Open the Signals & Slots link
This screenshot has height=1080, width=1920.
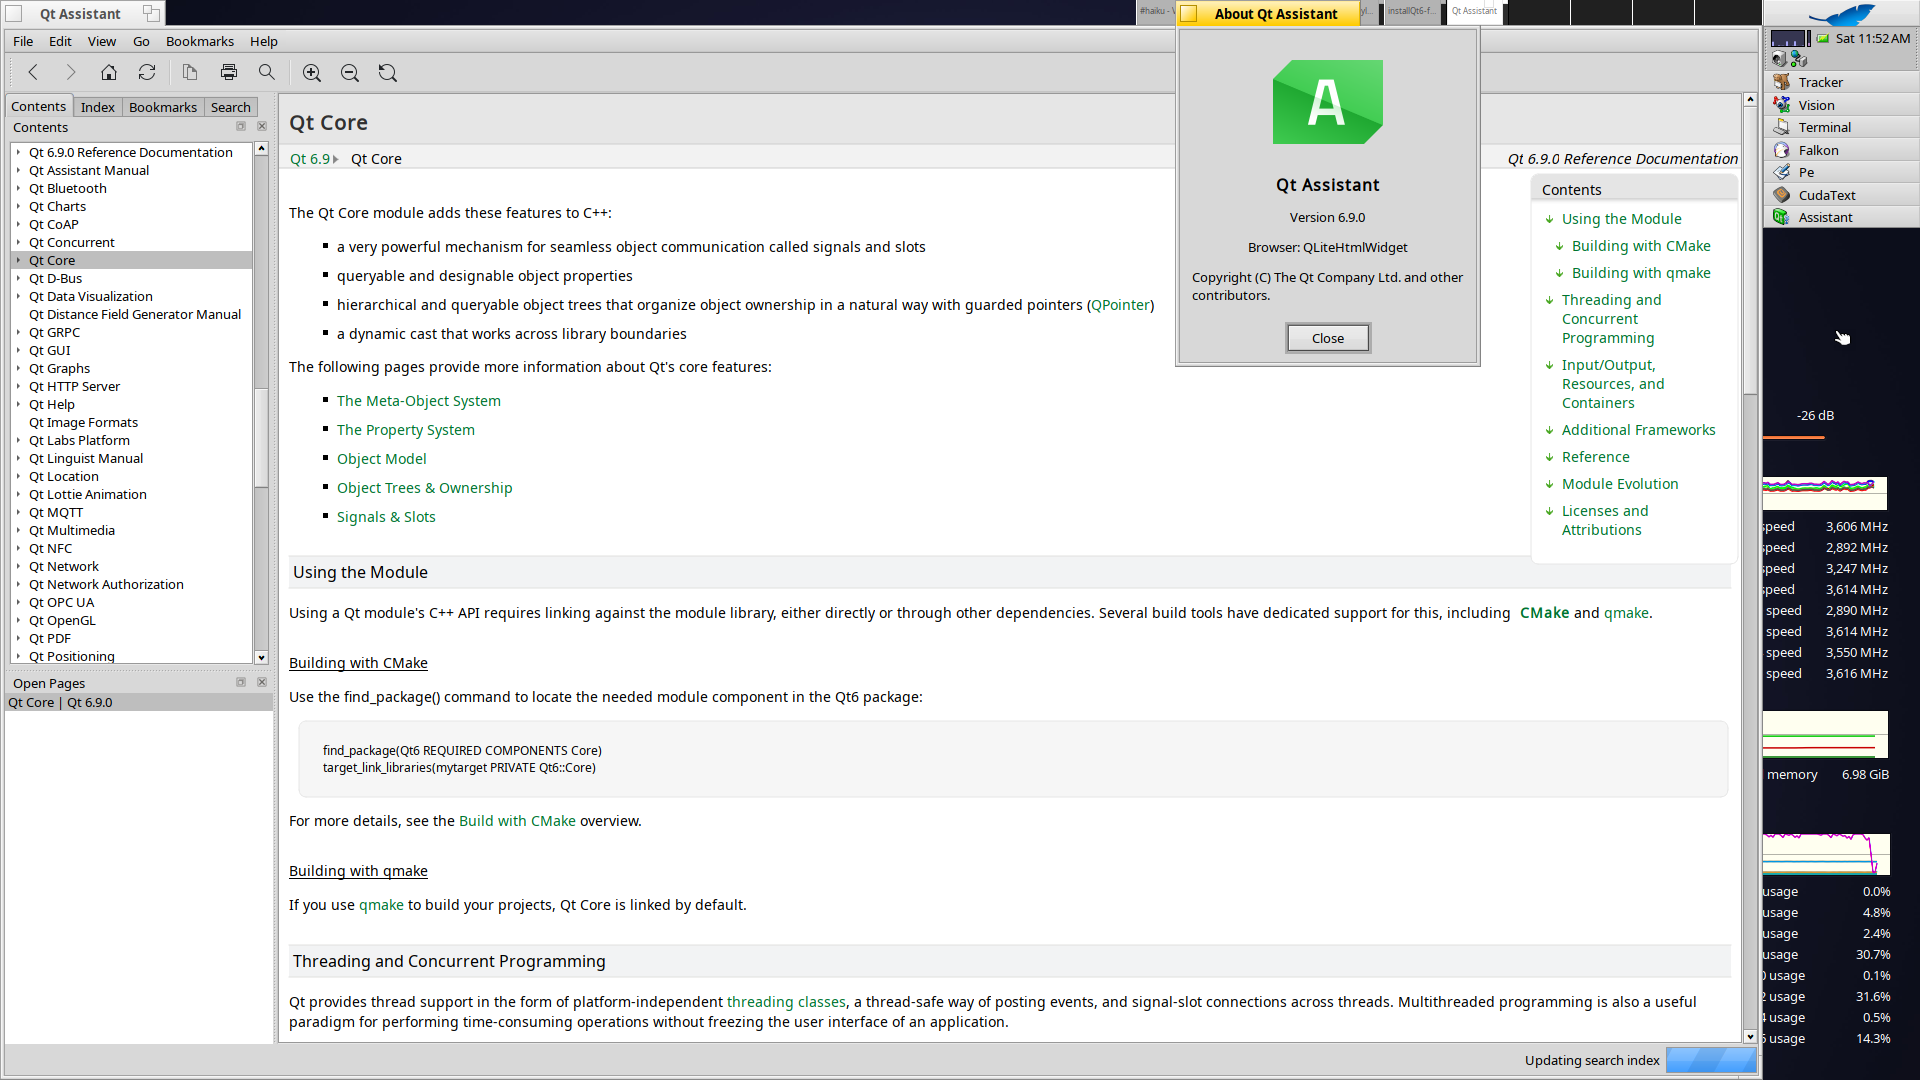(386, 517)
